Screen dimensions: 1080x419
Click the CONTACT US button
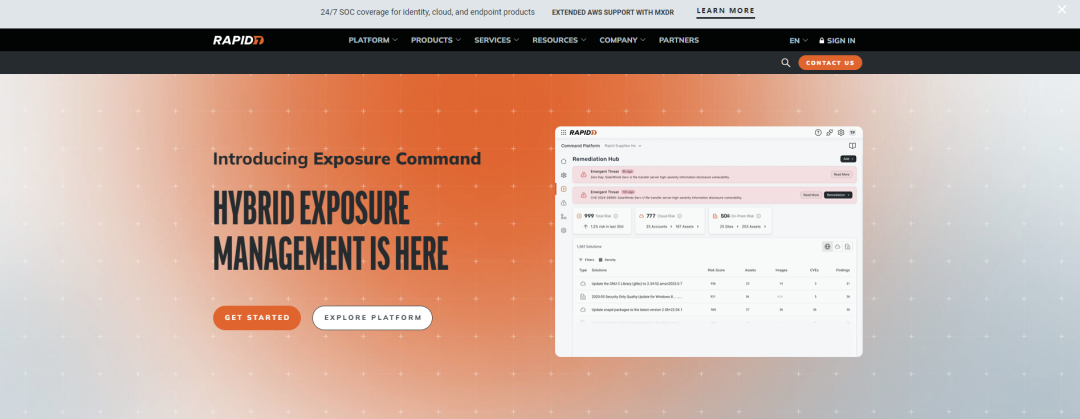[x=830, y=63]
